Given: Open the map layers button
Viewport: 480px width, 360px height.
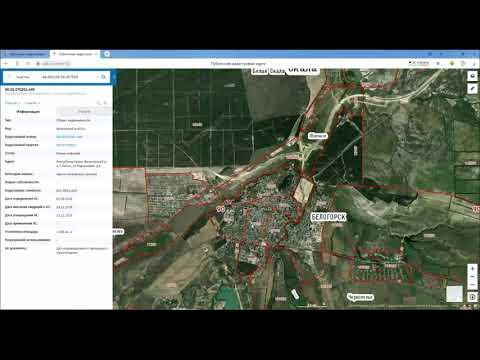Looking at the screenshot, I should coord(472,76).
